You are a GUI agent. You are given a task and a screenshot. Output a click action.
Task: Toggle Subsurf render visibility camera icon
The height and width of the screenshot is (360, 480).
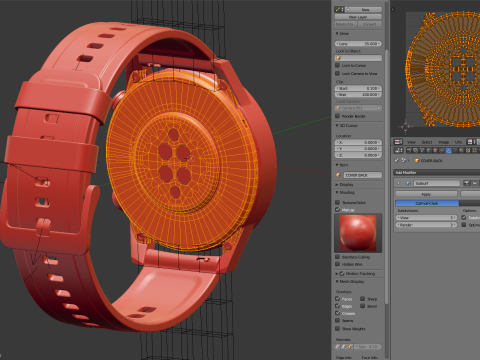[x=466, y=183]
